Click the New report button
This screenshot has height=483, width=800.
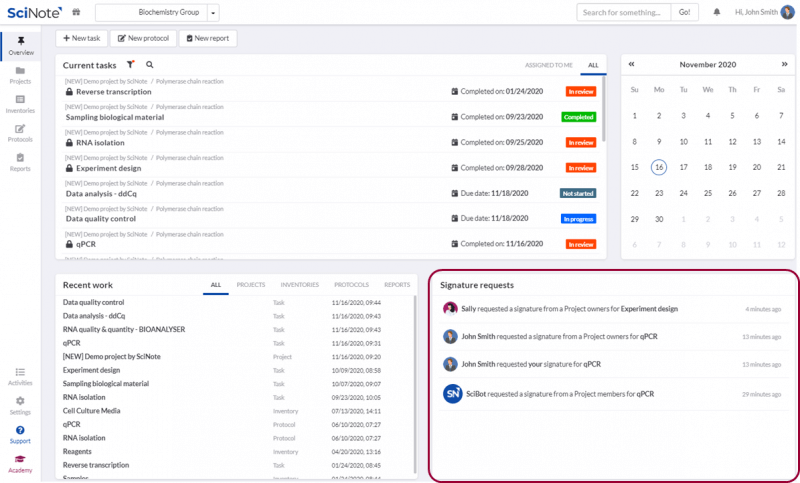[x=207, y=38]
